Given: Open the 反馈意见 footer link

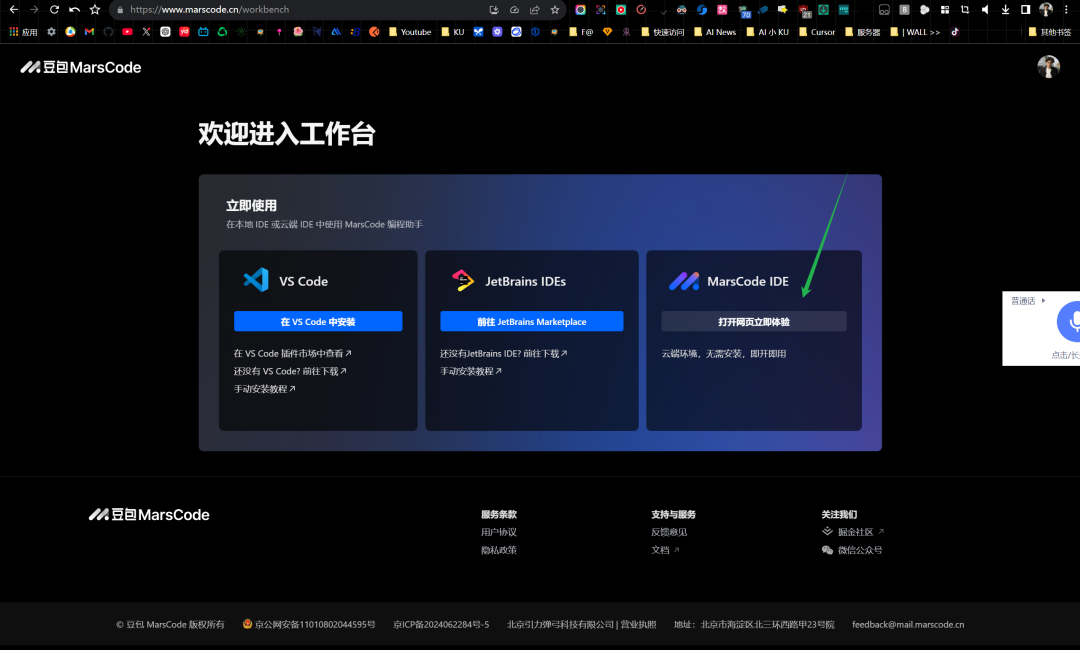Looking at the screenshot, I should [x=669, y=532].
